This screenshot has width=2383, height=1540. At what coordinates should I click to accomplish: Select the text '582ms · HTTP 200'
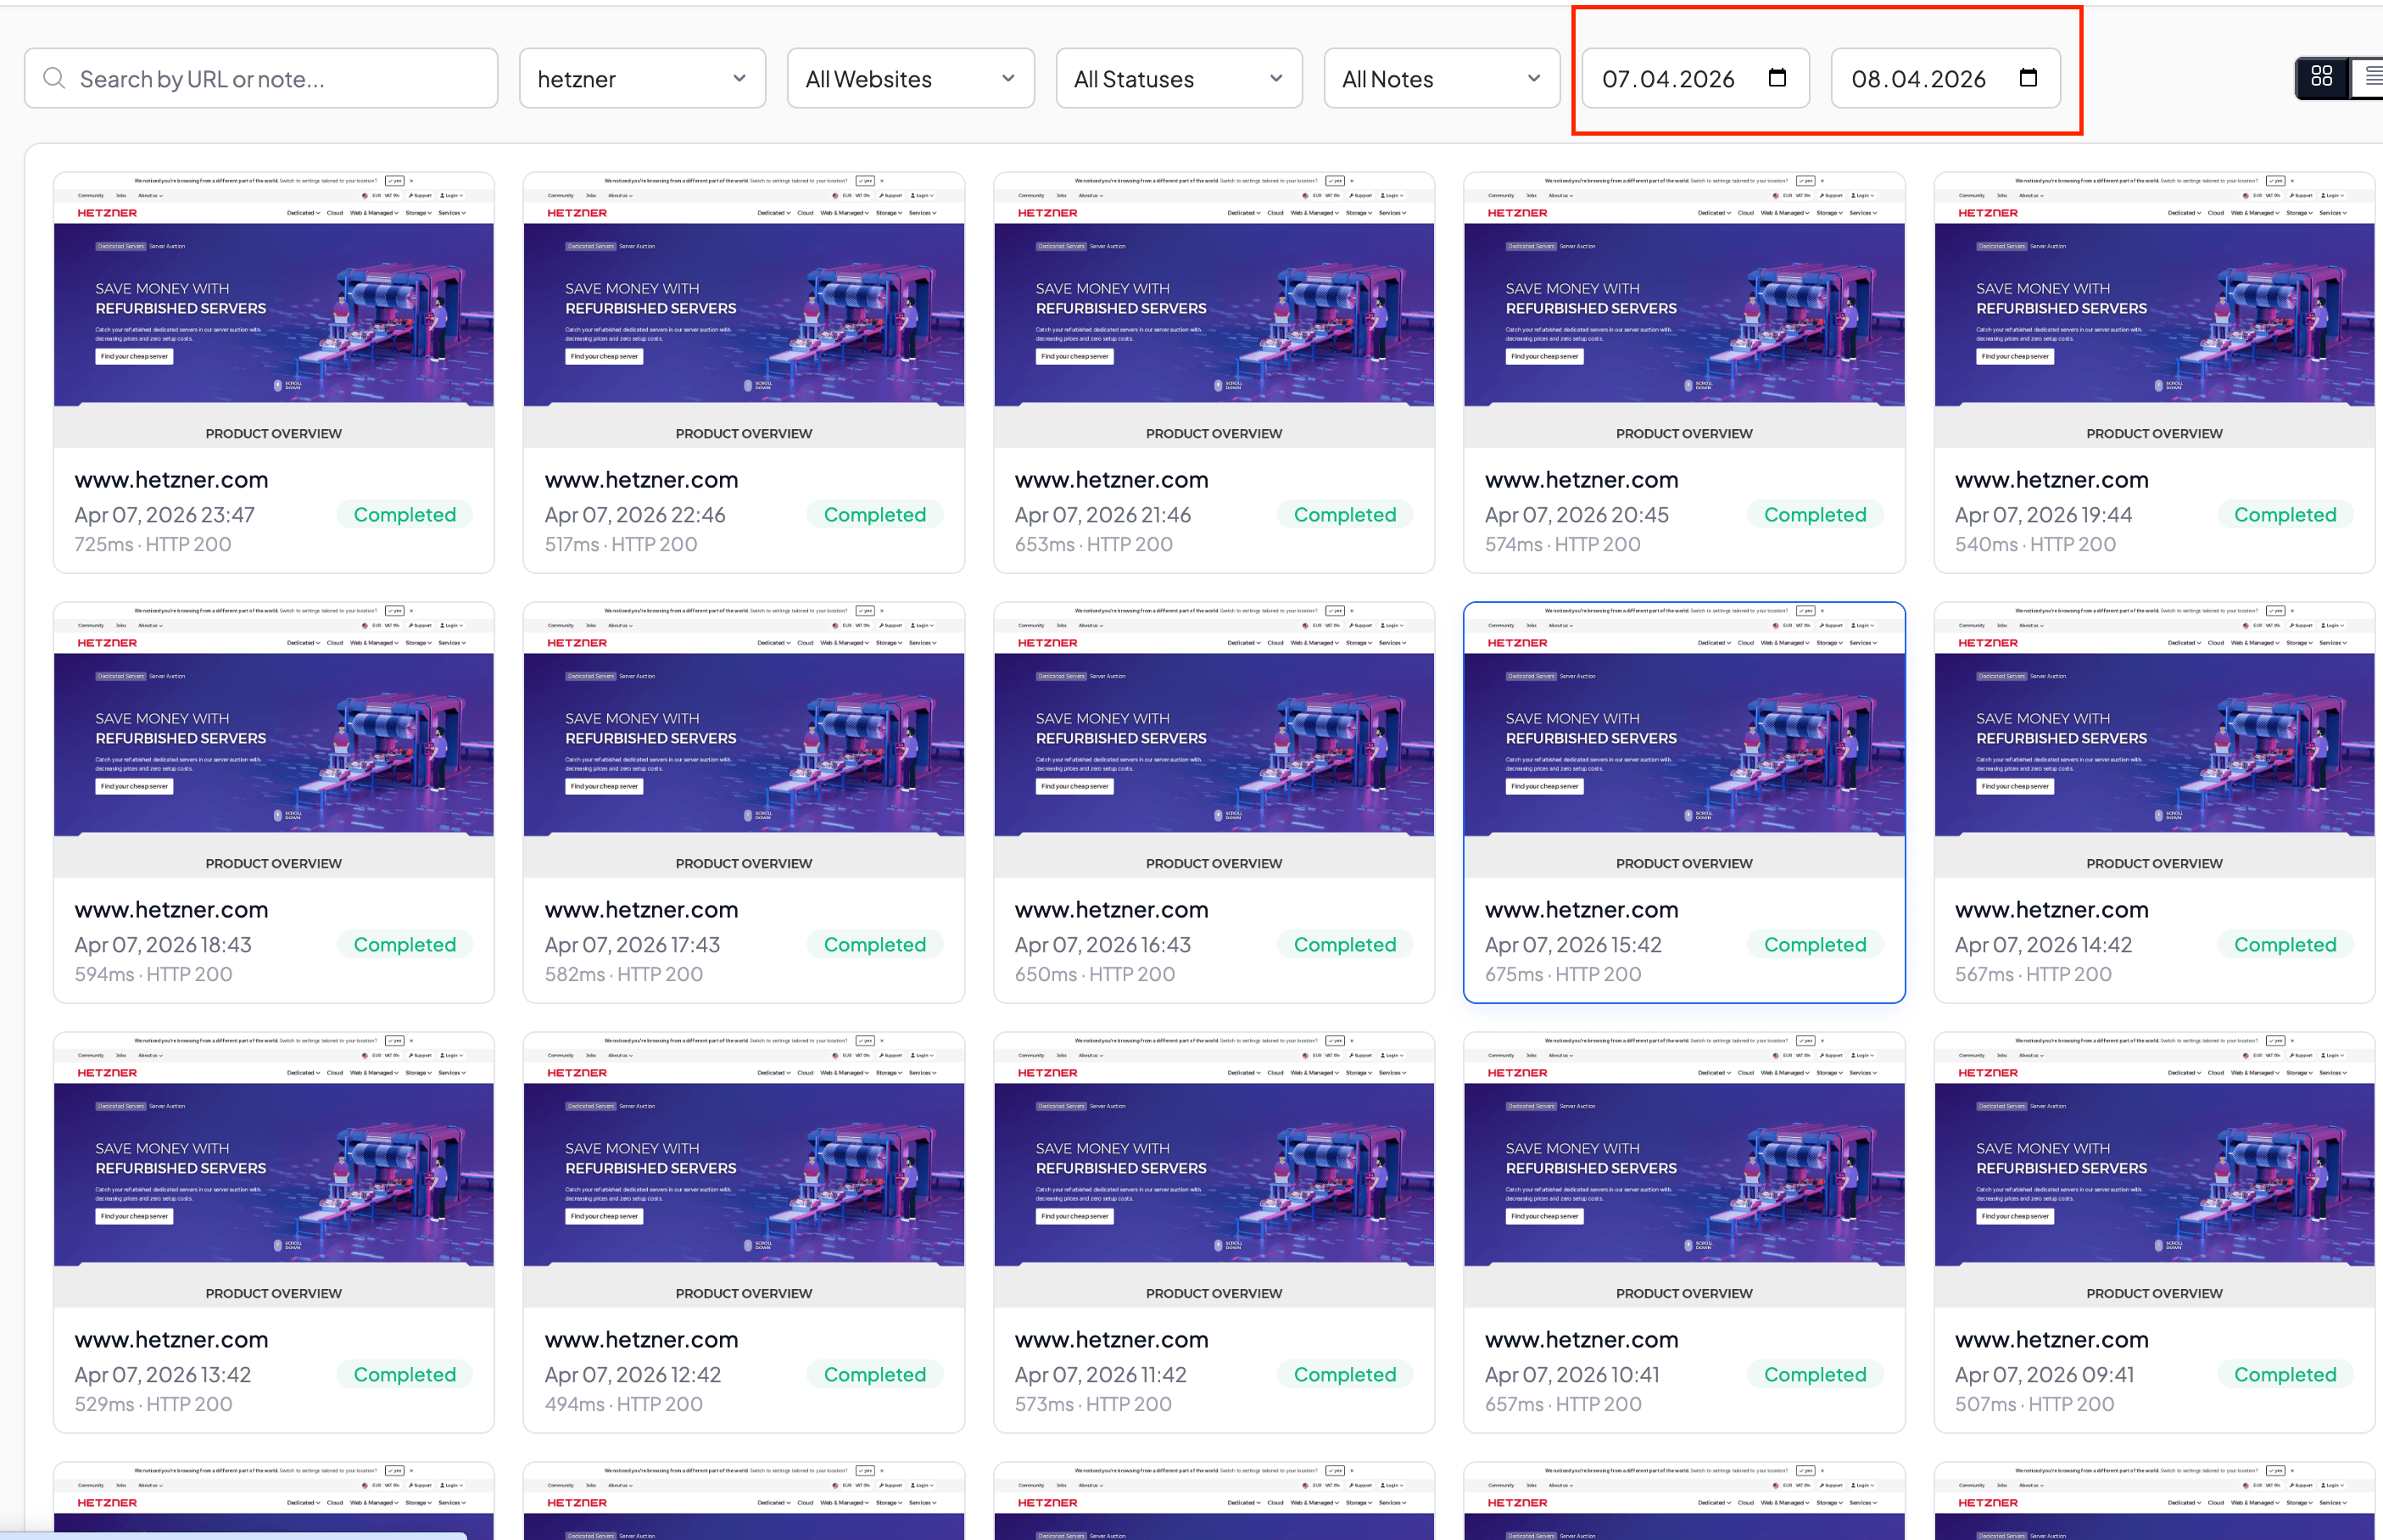[x=623, y=974]
